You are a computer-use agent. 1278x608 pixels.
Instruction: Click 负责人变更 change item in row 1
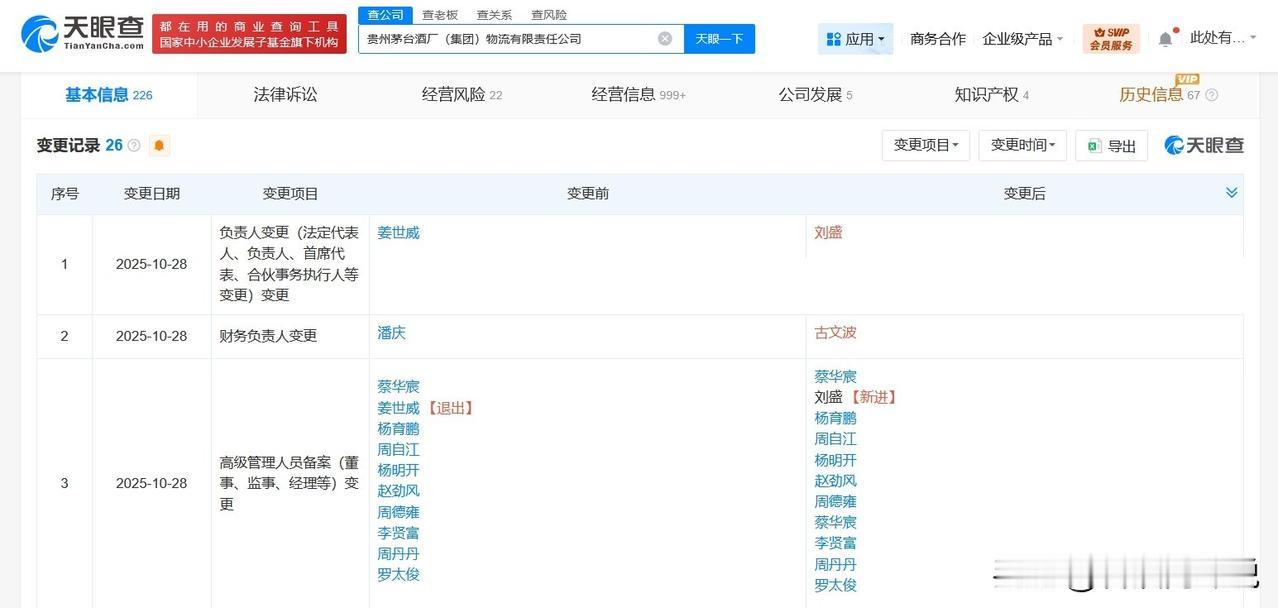[289, 264]
